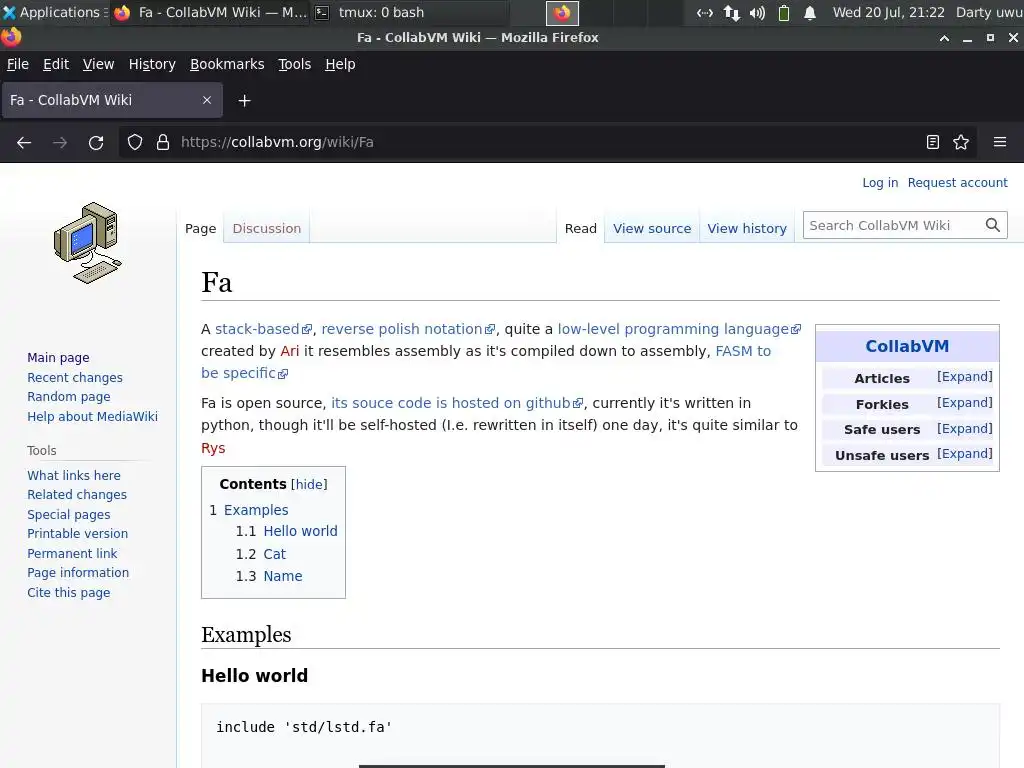Click the clock showing Wed 20 Jul, 21:22
This screenshot has width=1024, height=768.
pos(888,12)
